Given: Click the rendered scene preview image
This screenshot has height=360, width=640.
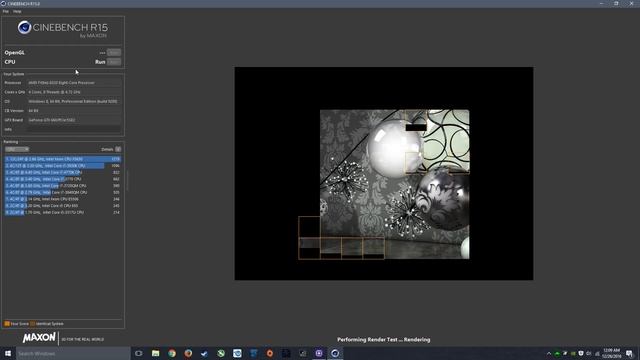Looking at the screenshot, I should pyautogui.click(x=384, y=173).
